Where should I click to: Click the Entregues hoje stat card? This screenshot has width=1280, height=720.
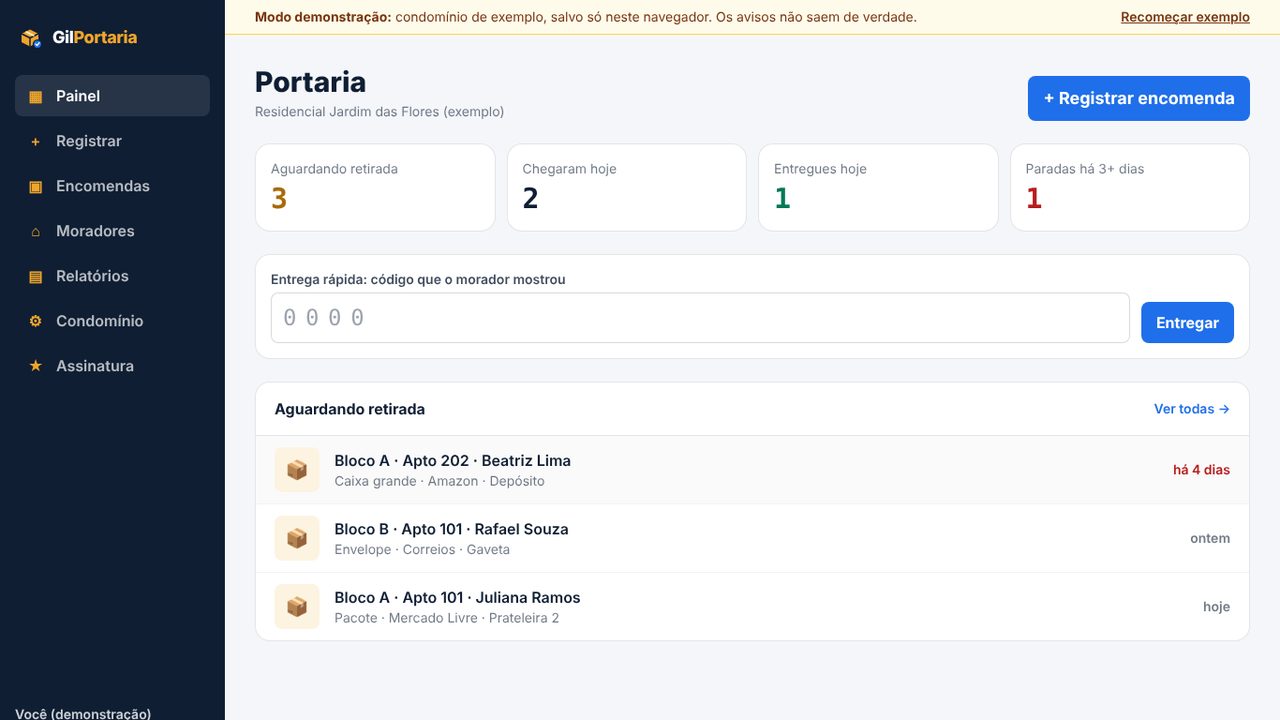(x=878, y=188)
